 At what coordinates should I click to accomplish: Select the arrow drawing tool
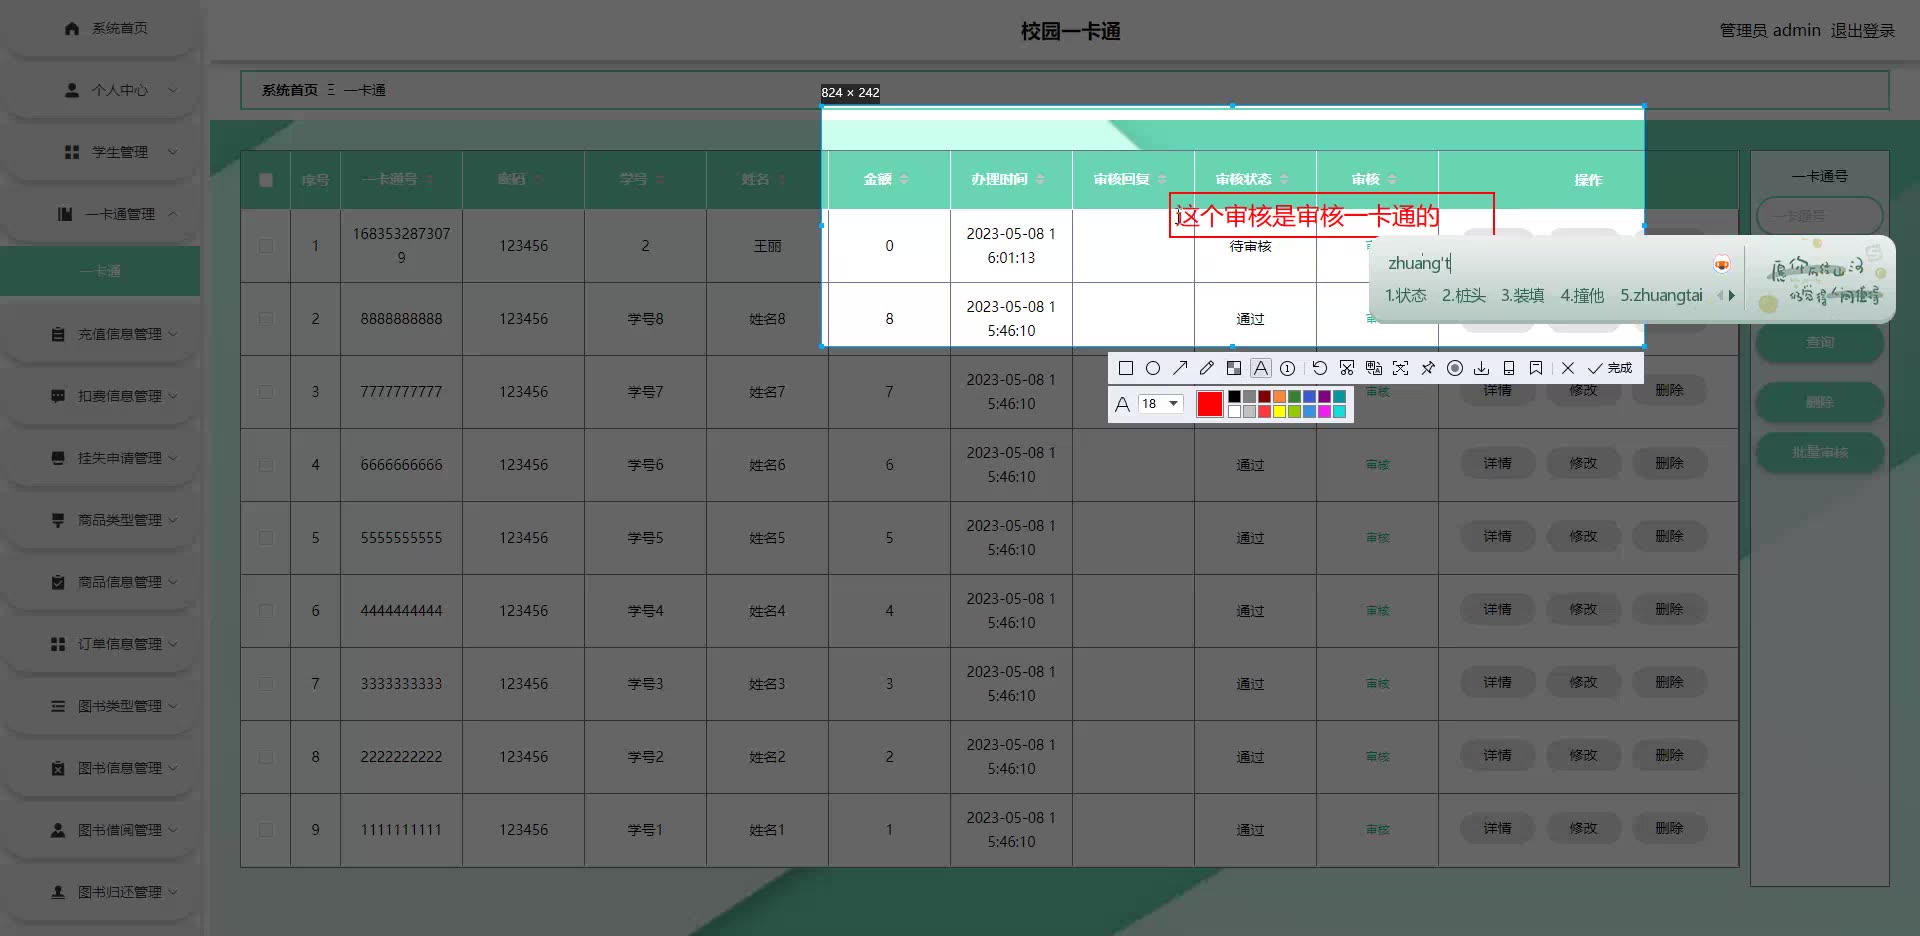(1180, 368)
